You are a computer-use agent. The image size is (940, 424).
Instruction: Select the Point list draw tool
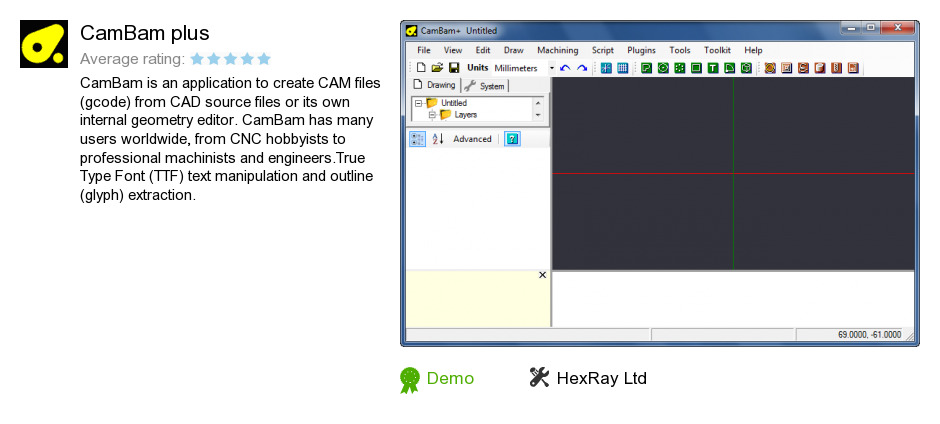pyautogui.click(x=679, y=68)
